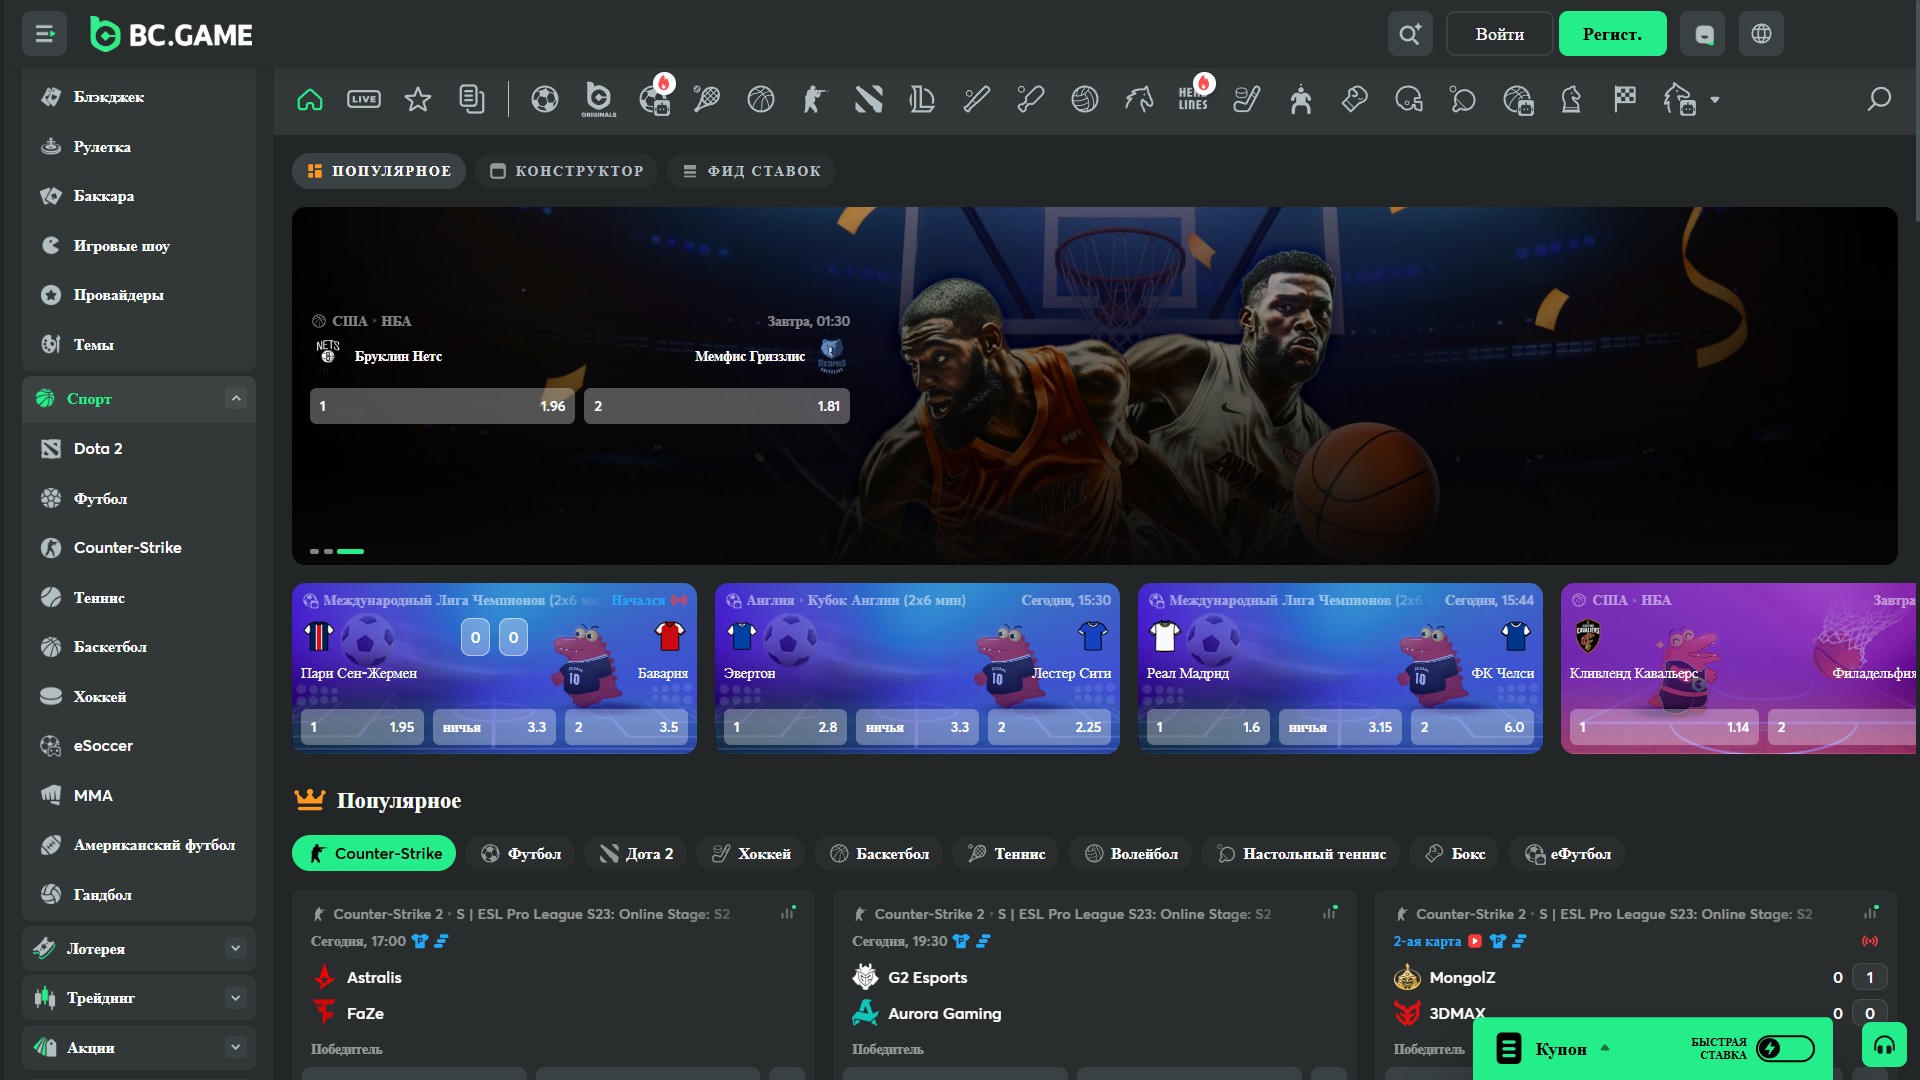Open the Counter-Strike sidebar link
This screenshot has width=1920, height=1080.
[x=127, y=548]
